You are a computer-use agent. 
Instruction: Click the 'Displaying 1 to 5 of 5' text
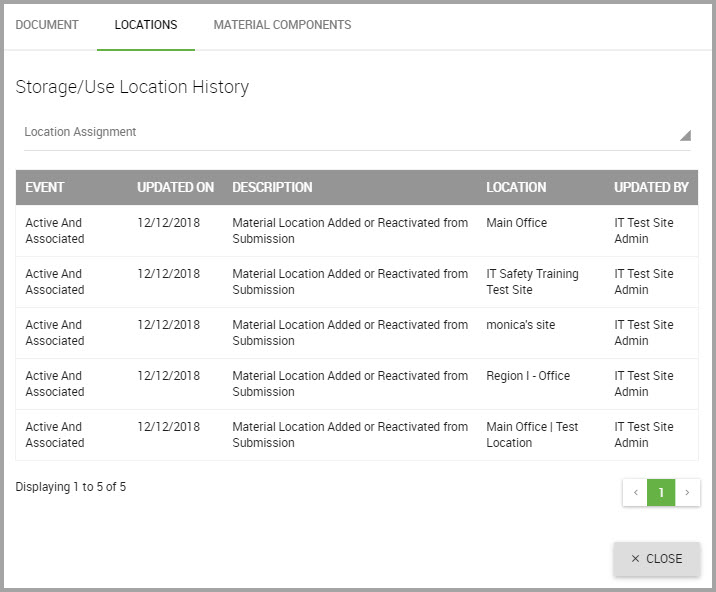click(71, 487)
